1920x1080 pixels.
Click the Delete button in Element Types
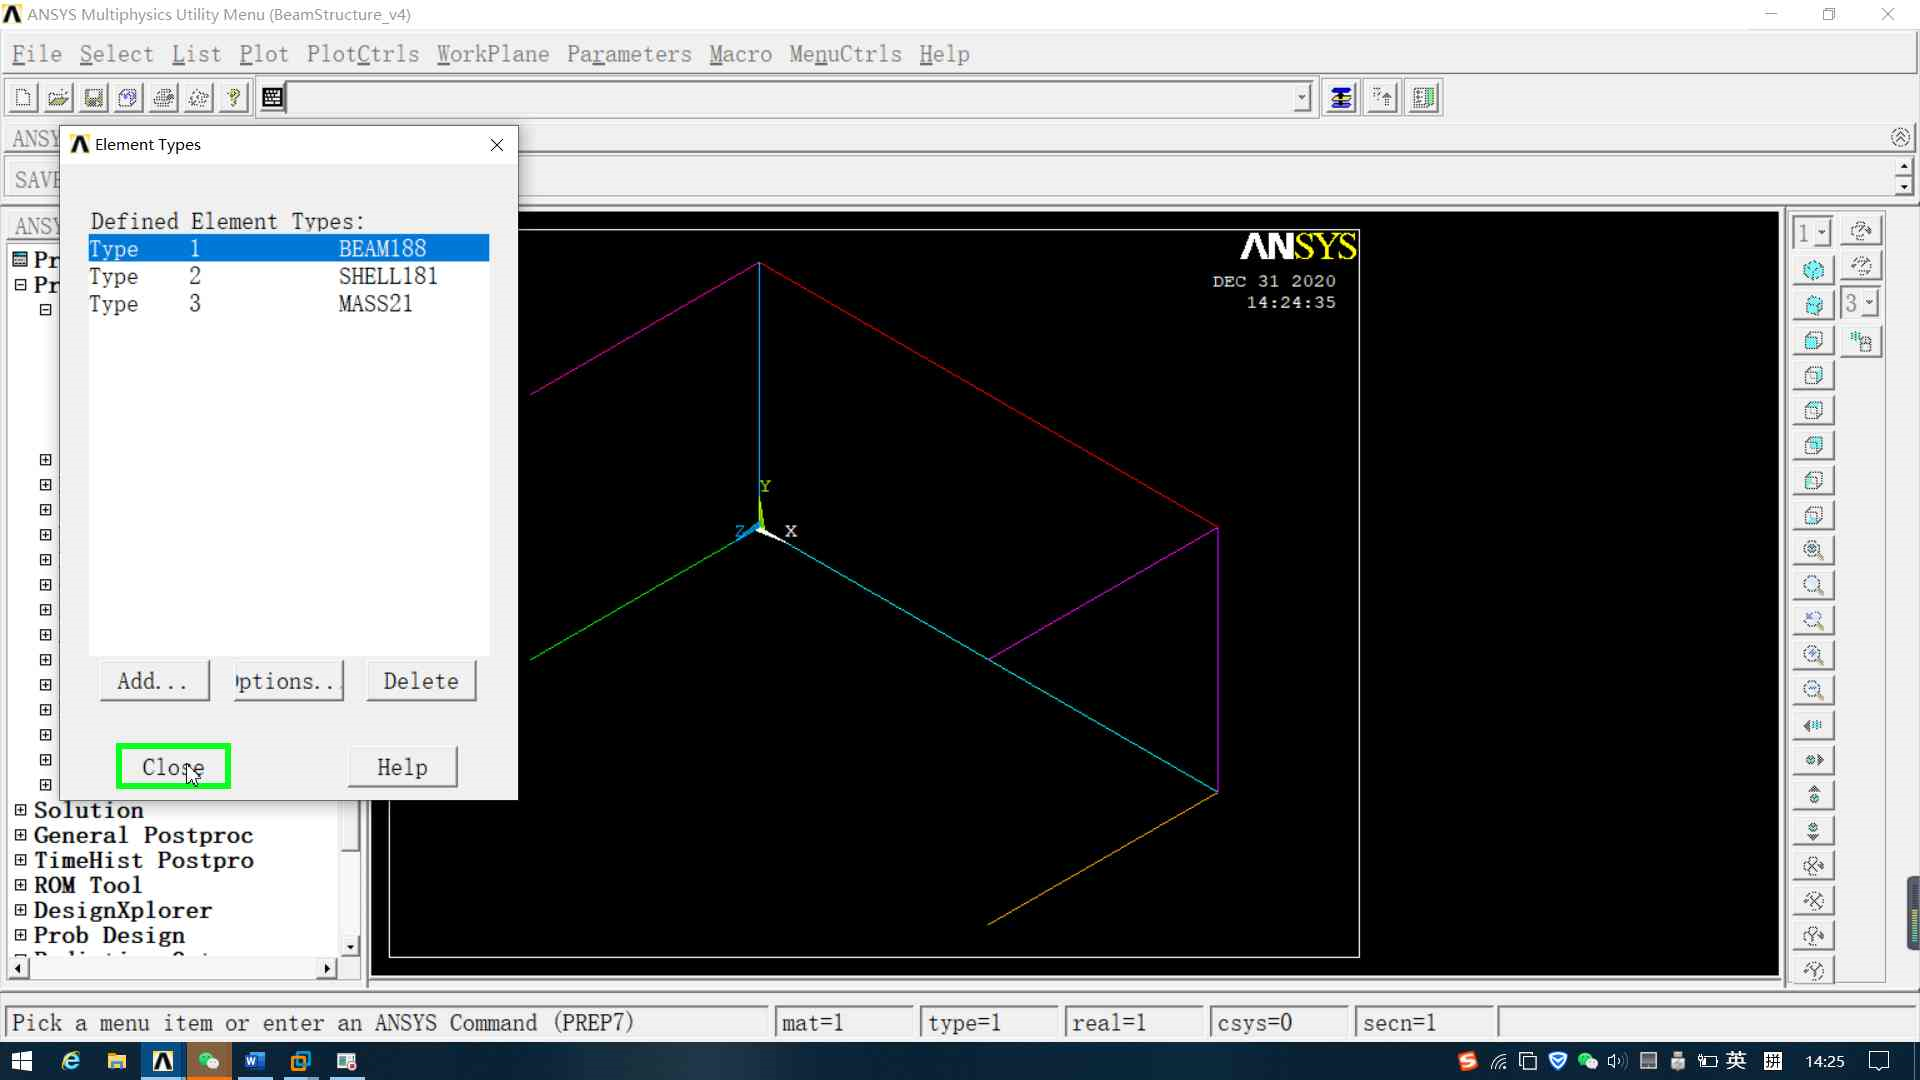[420, 681]
